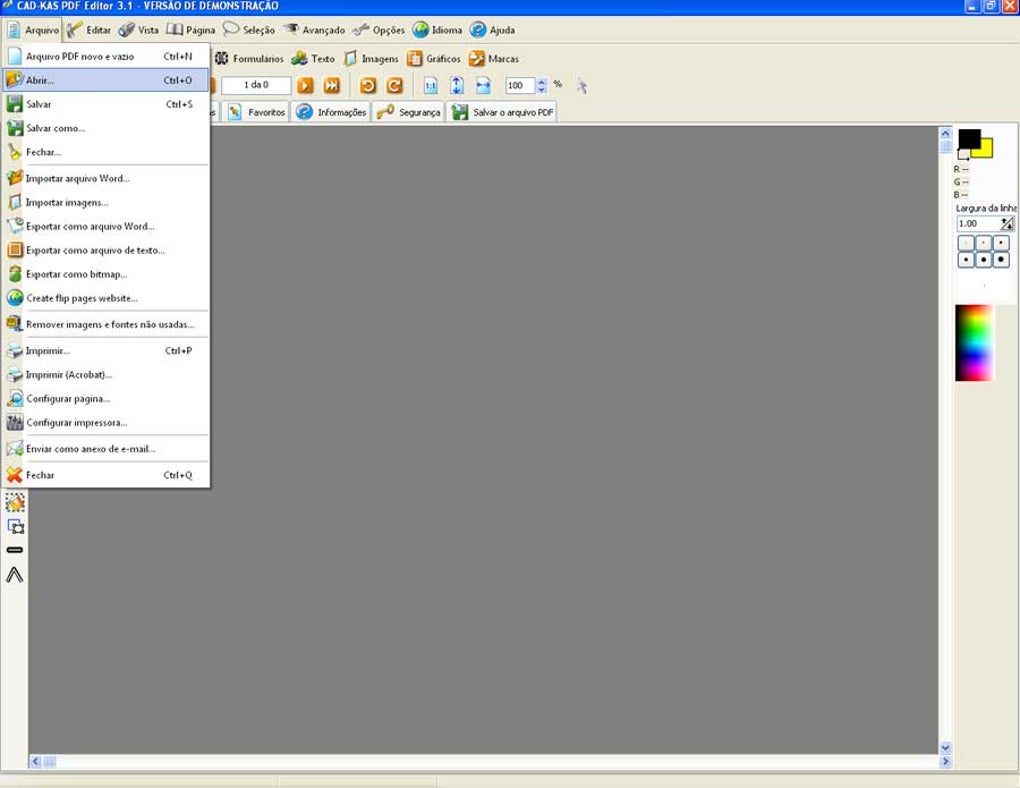The height and width of the screenshot is (788, 1020).
Task: Click Fechar... with the broom icon
Action: (x=106, y=152)
